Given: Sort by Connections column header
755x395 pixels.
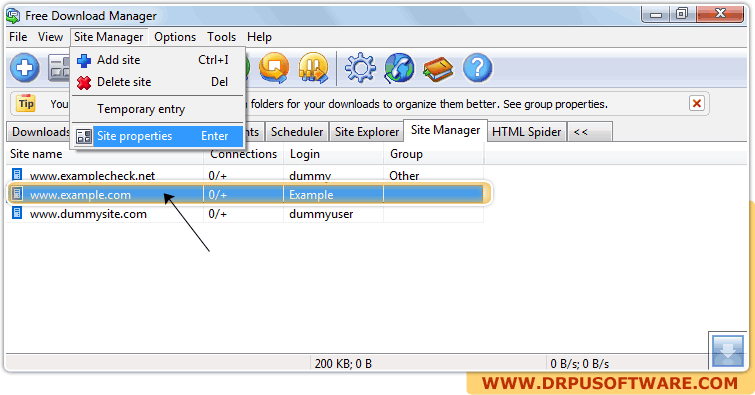Looking at the screenshot, I should pos(244,154).
